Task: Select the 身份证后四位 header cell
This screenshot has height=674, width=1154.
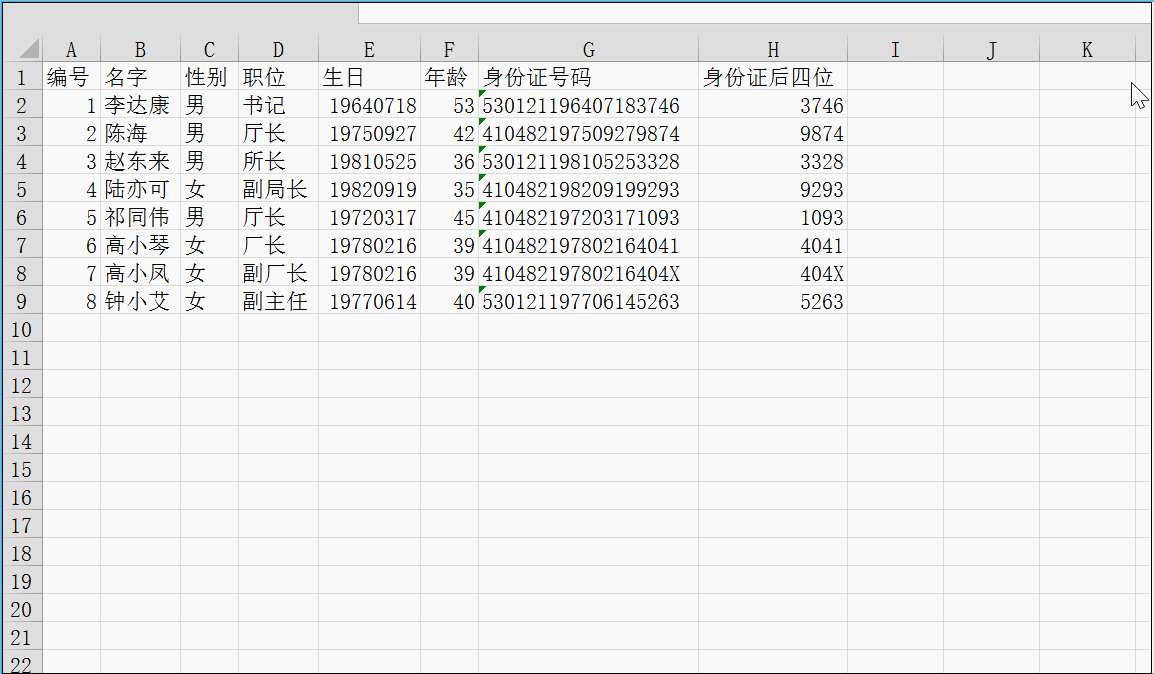Action: (x=773, y=76)
